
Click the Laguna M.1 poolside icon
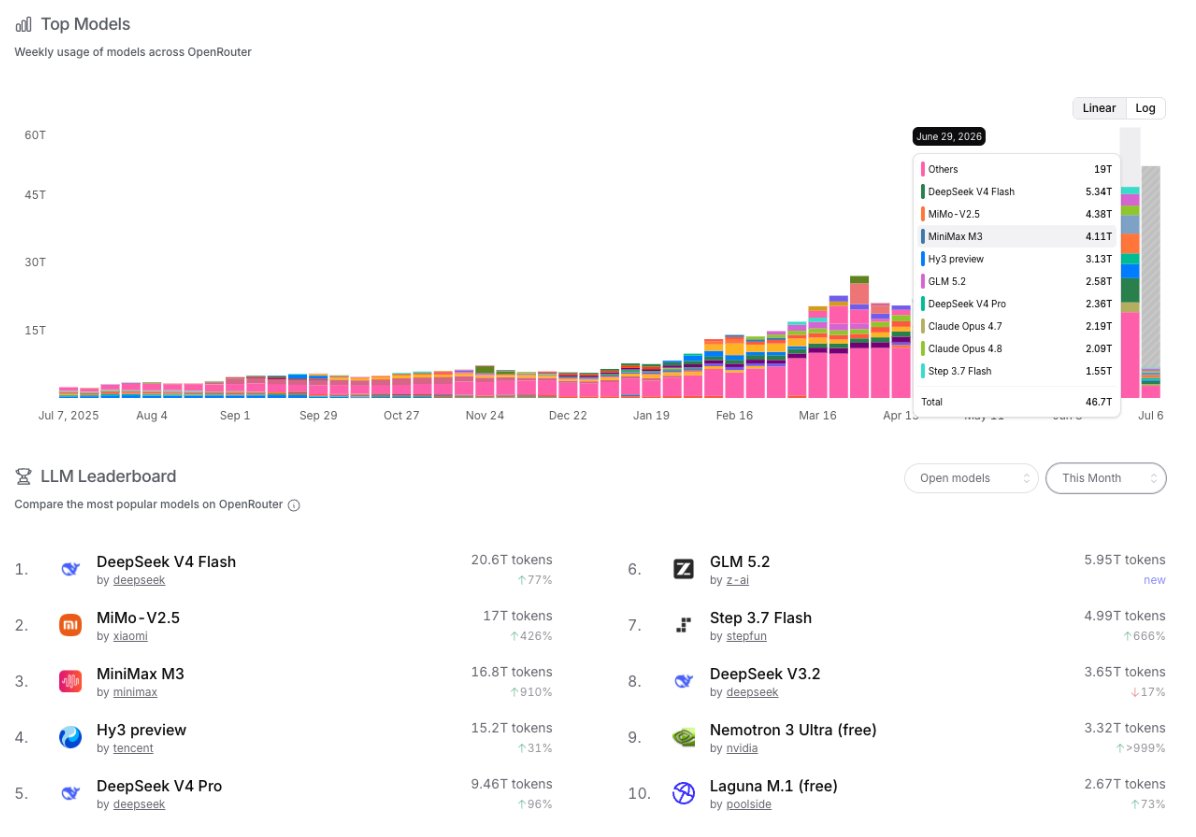point(683,794)
